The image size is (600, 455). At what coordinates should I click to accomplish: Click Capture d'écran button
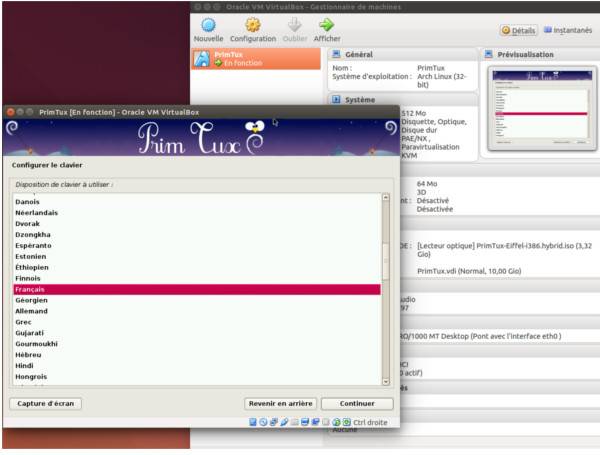(46, 403)
